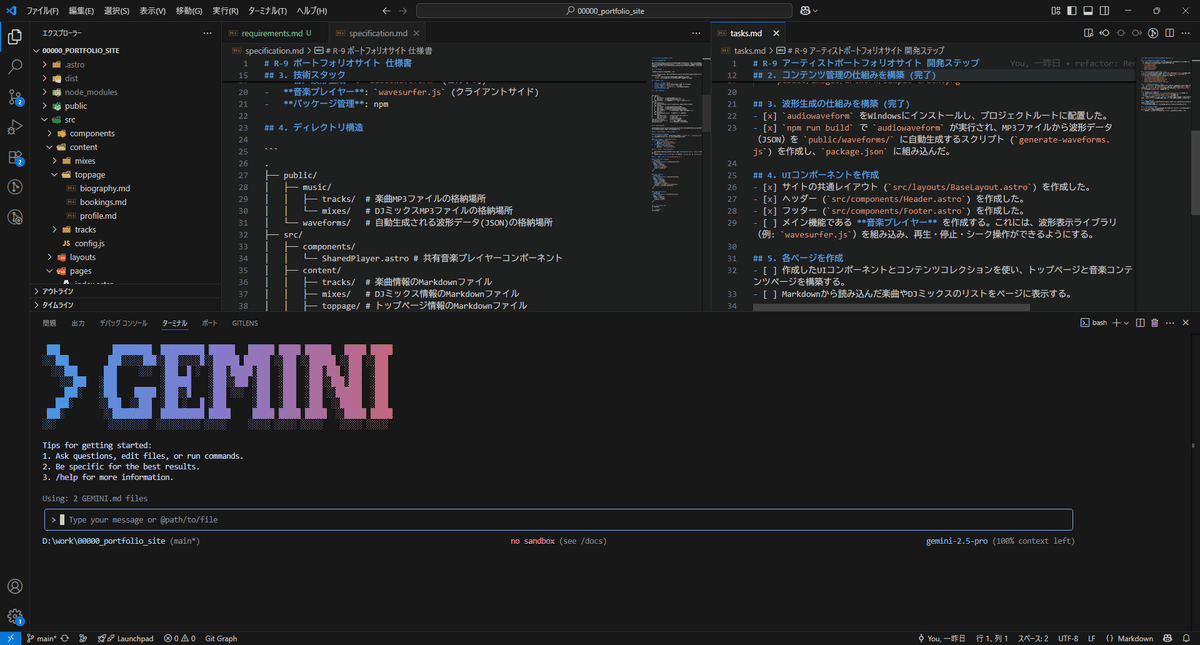The width and height of the screenshot is (1200, 645).
Task: Open the Source Control view
Action: coord(13,96)
